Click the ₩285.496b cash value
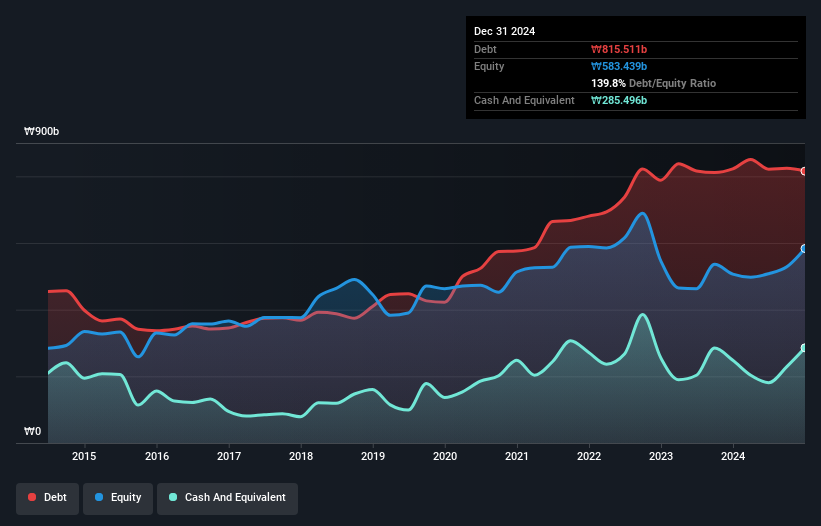This screenshot has width=821, height=526. point(619,100)
